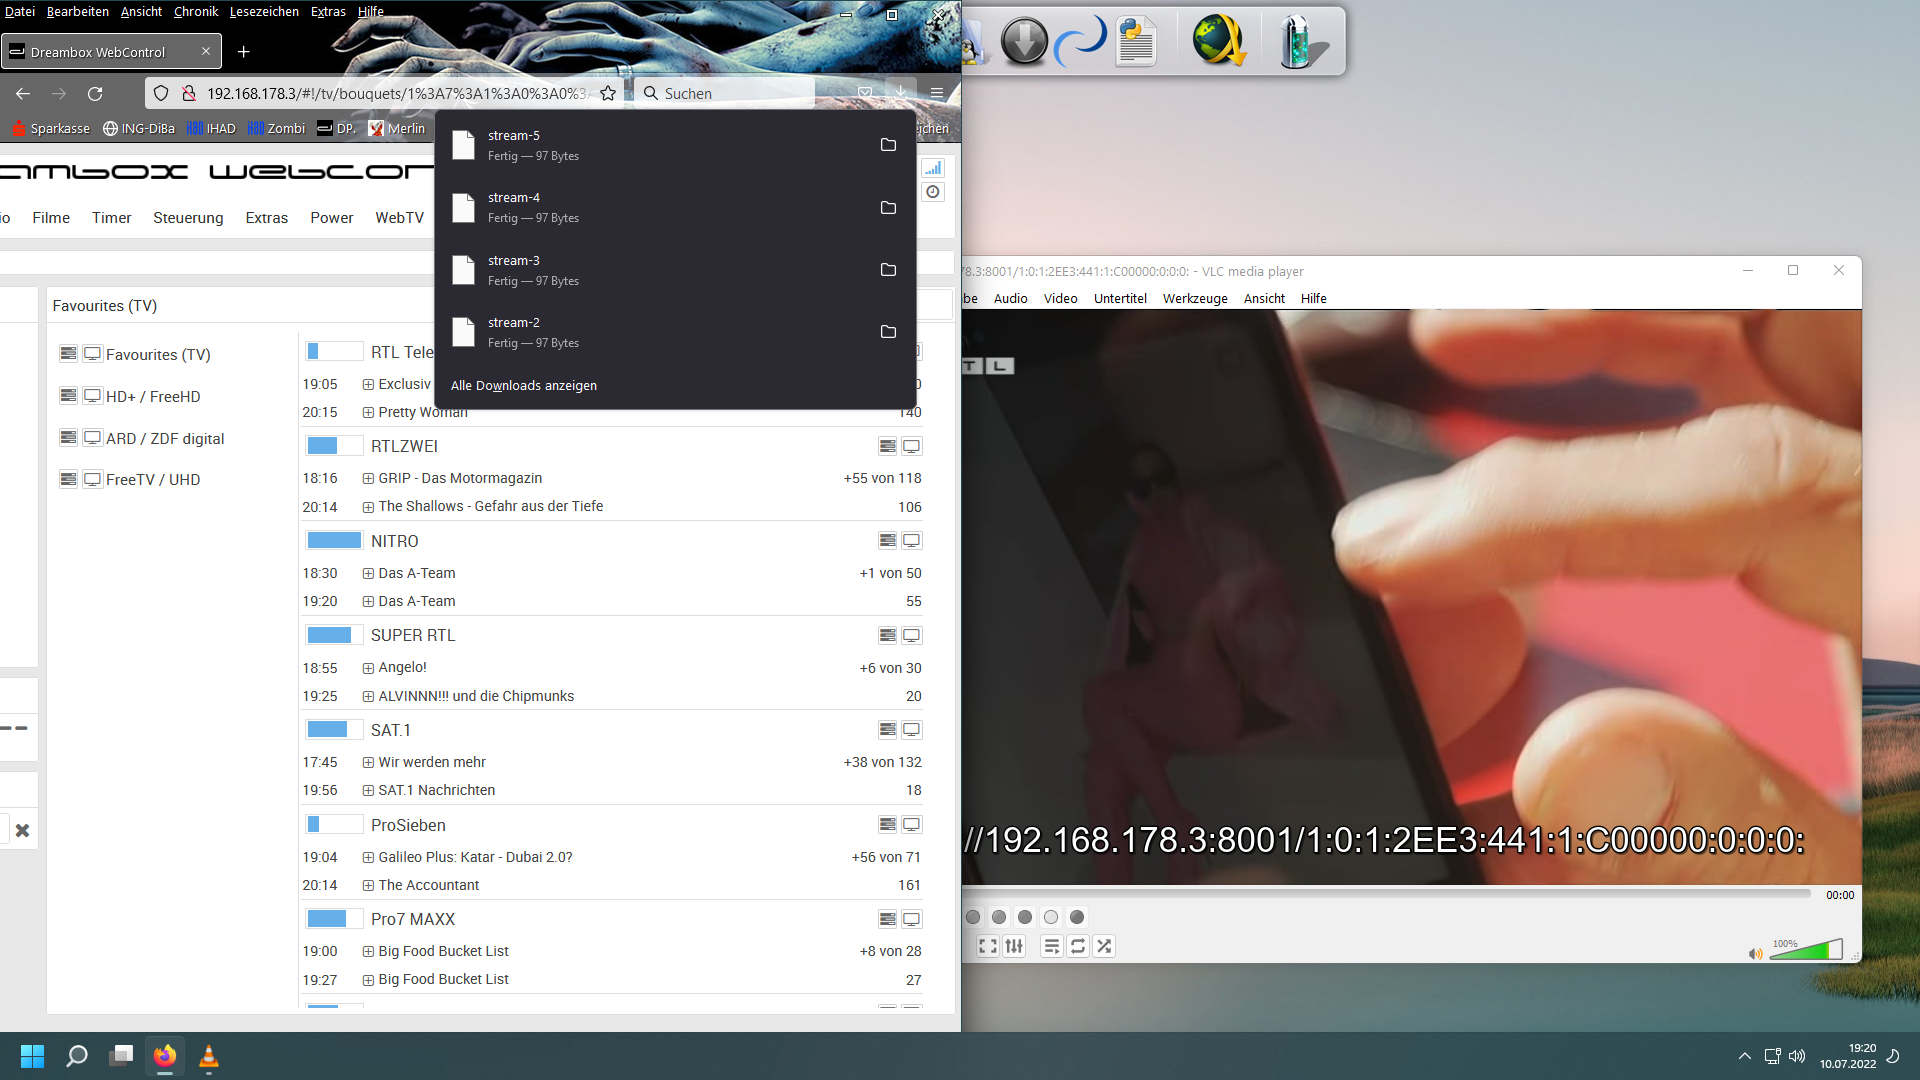
Task: Click the clock icon below signal bars
Action: click(x=933, y=192)
